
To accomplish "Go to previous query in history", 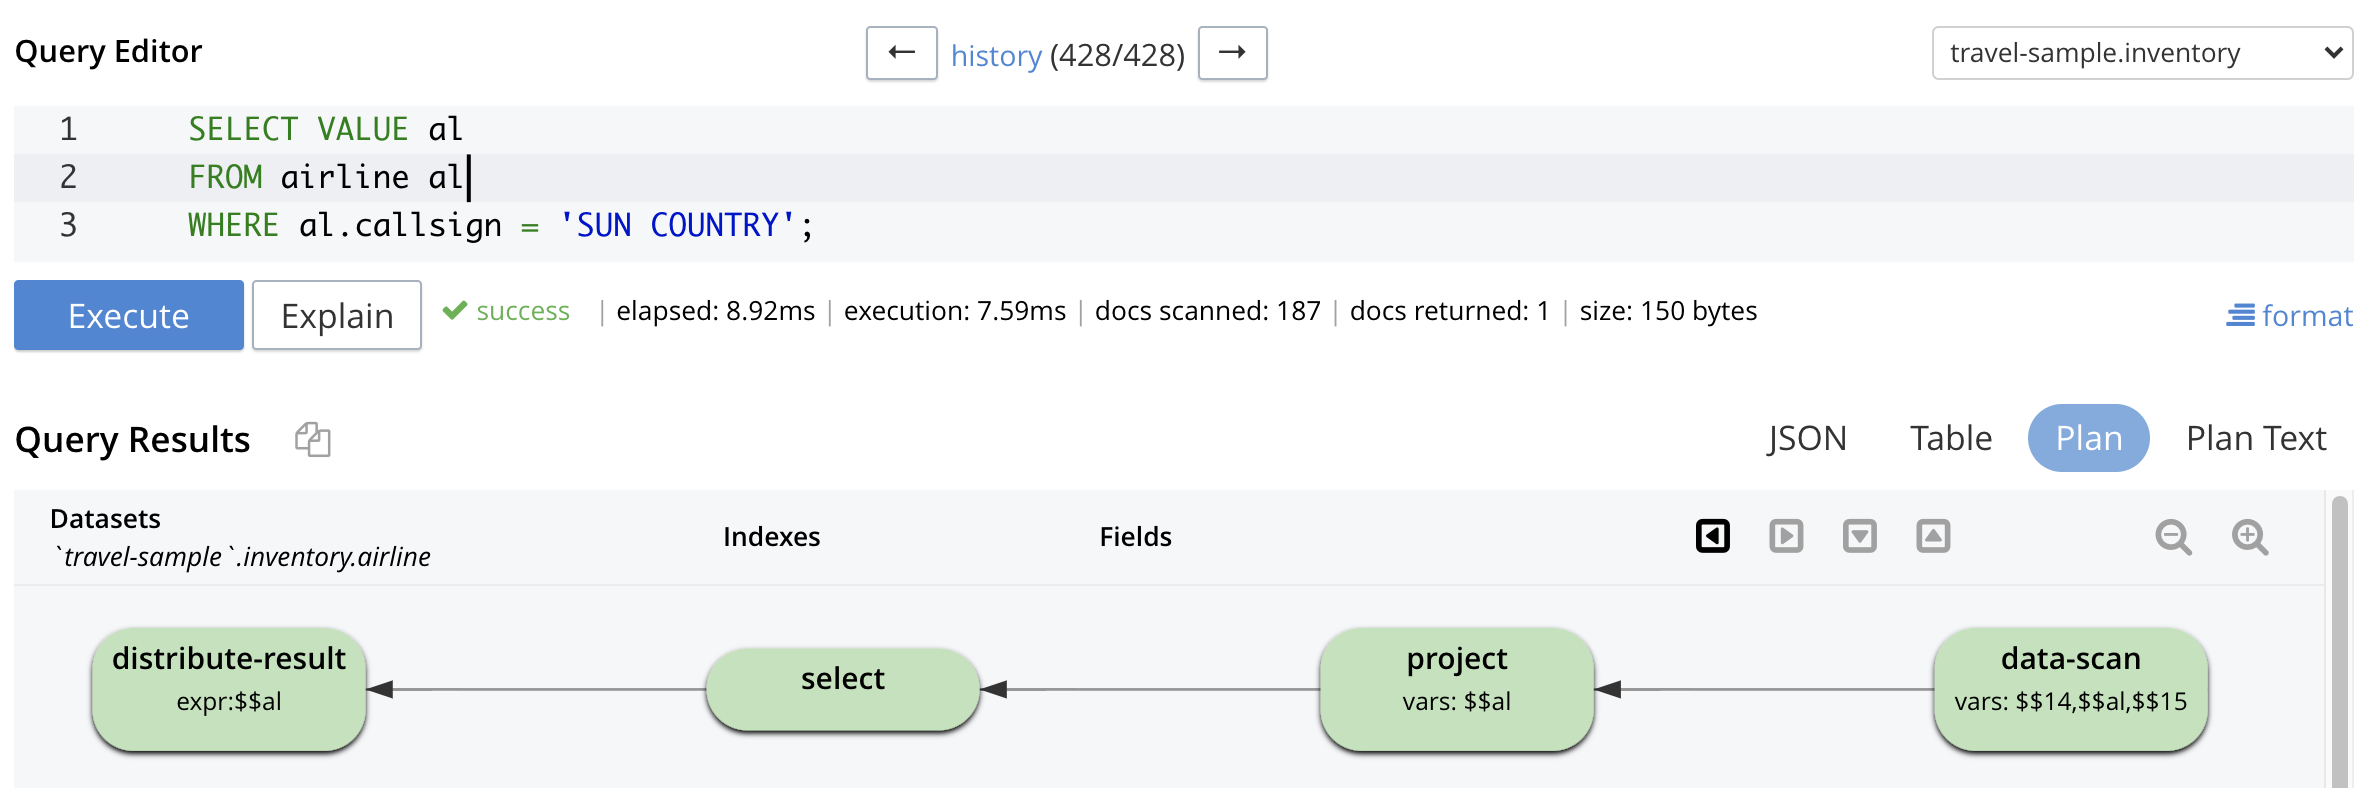I will [x=901, y=53].
